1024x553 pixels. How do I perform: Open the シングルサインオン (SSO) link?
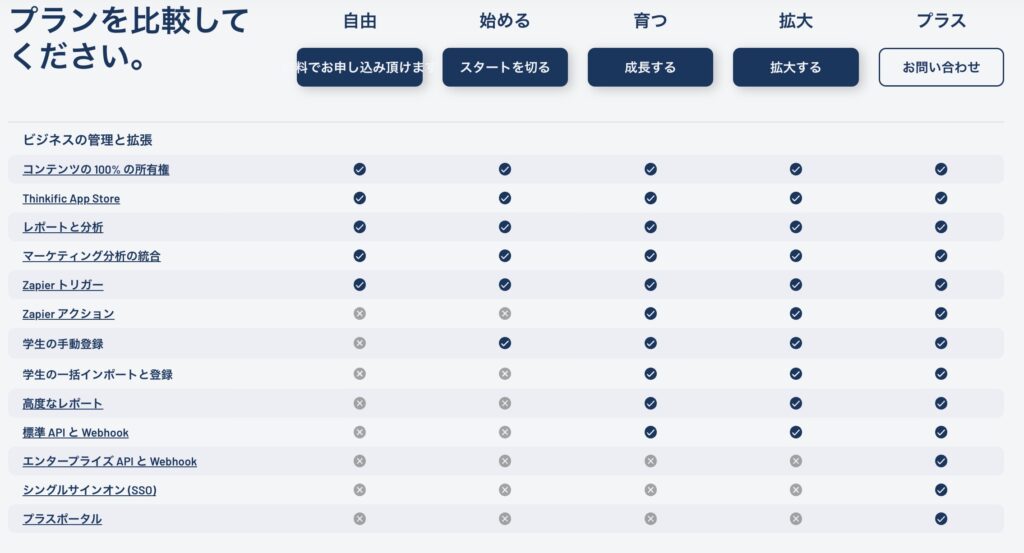tap(89, 490)
